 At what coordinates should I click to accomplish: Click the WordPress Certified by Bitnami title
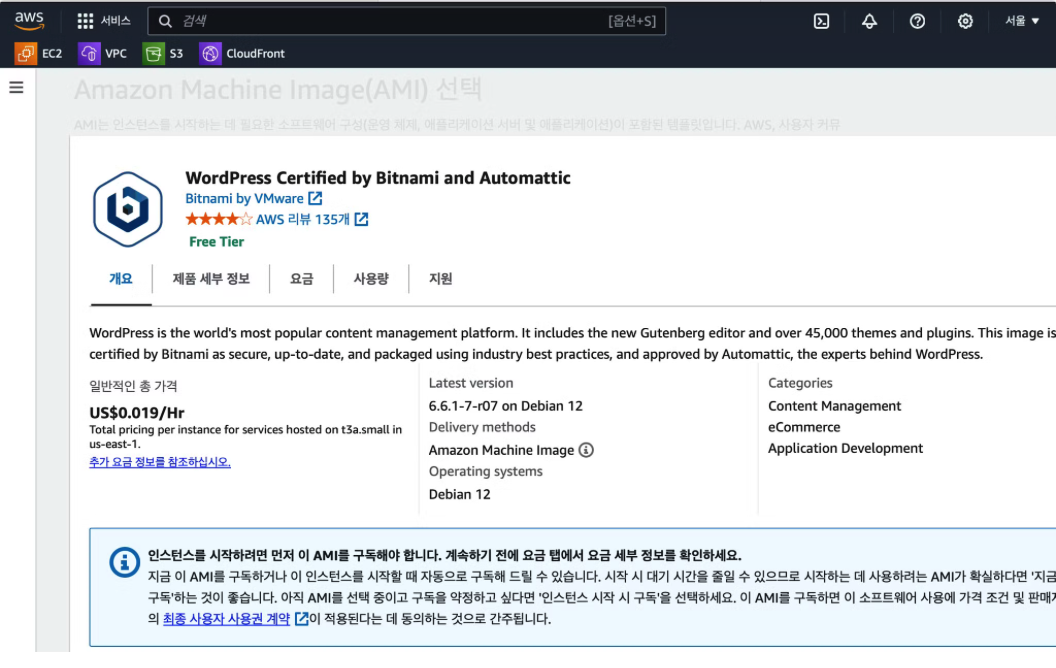click(x=378, y=178)
